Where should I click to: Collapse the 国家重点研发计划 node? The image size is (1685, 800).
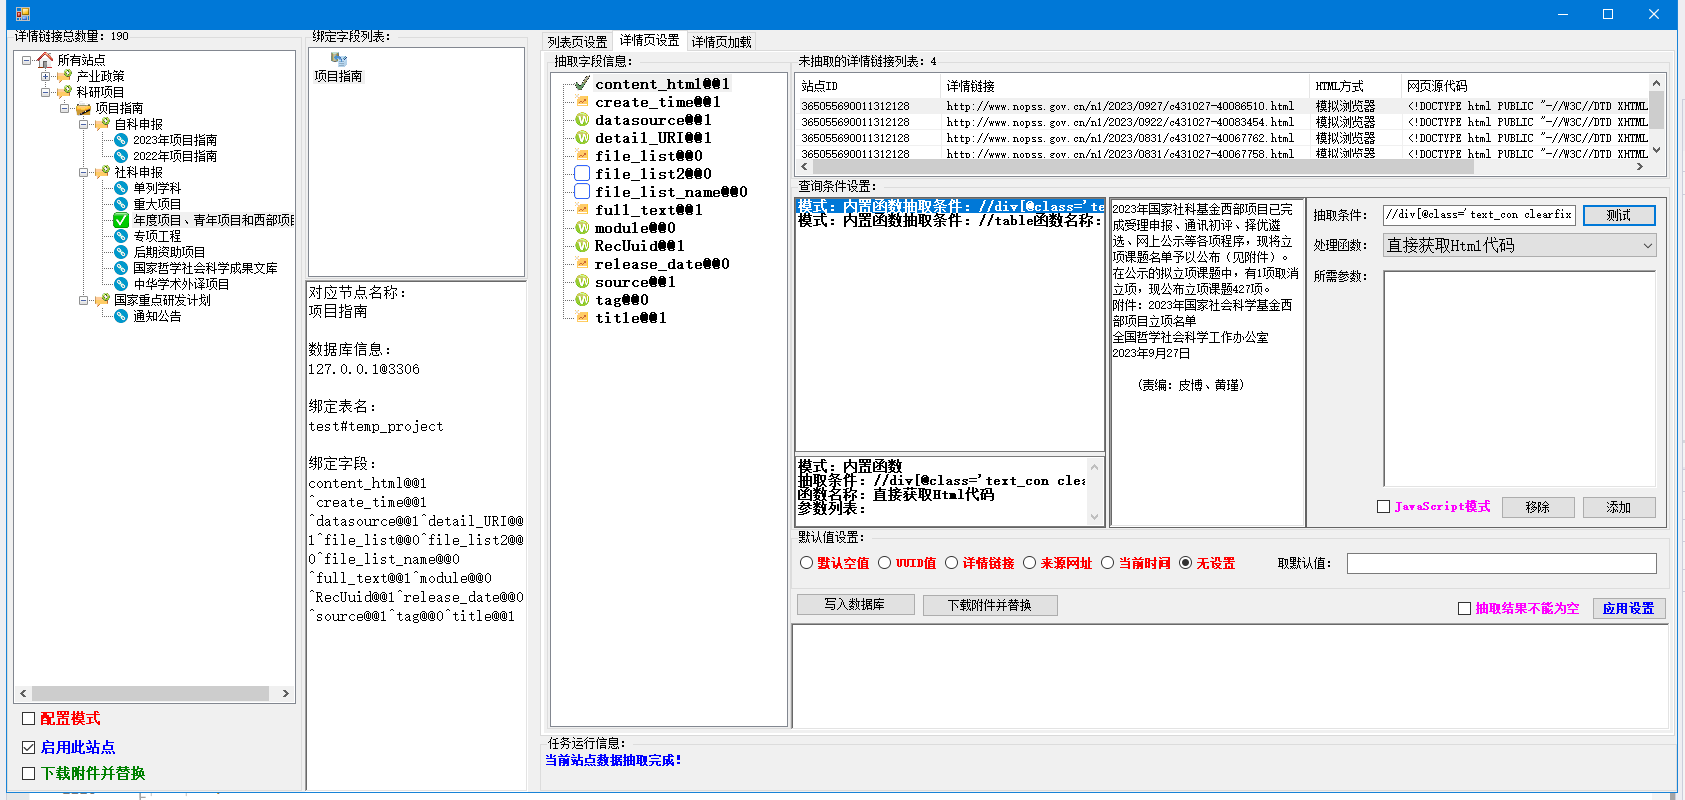(x=83, y=300)
